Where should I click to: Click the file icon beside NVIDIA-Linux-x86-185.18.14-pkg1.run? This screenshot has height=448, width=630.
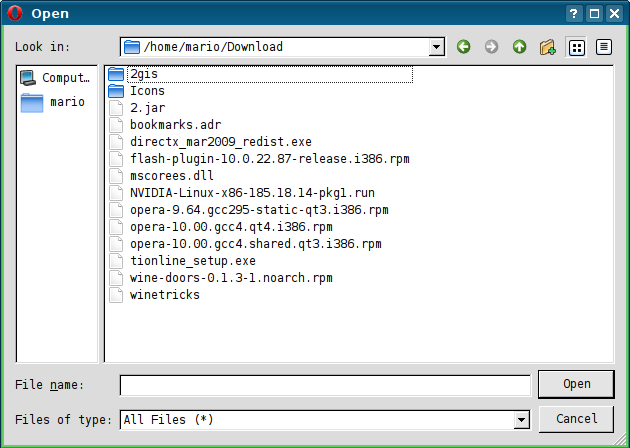click(x=116, y=193)
